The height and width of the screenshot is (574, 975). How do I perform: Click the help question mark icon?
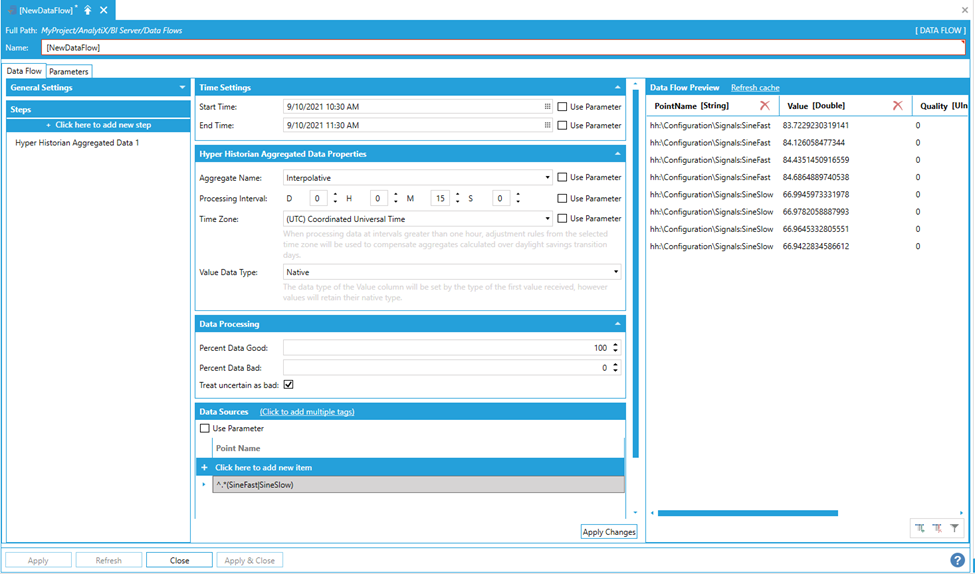pyautogui.click(x=957, y=560)
